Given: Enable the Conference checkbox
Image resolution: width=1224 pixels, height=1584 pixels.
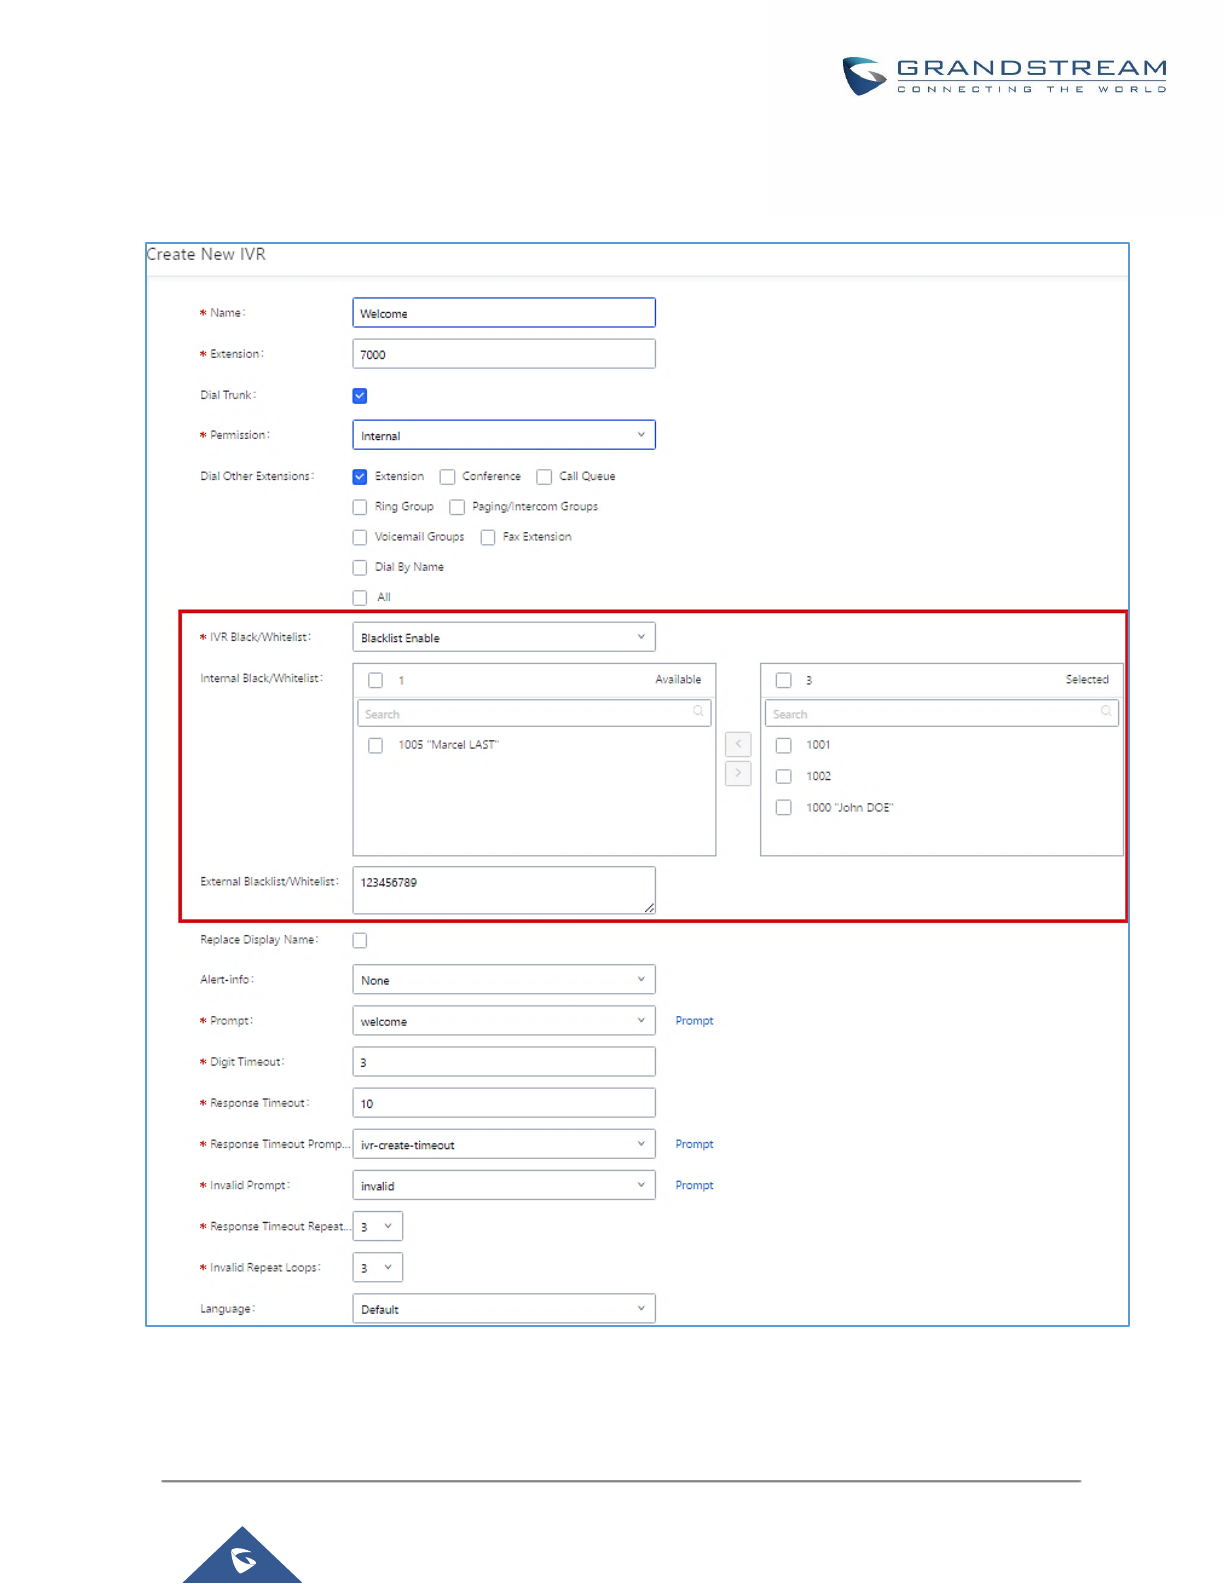Looking at the screenshot, I should coord(448,477).
